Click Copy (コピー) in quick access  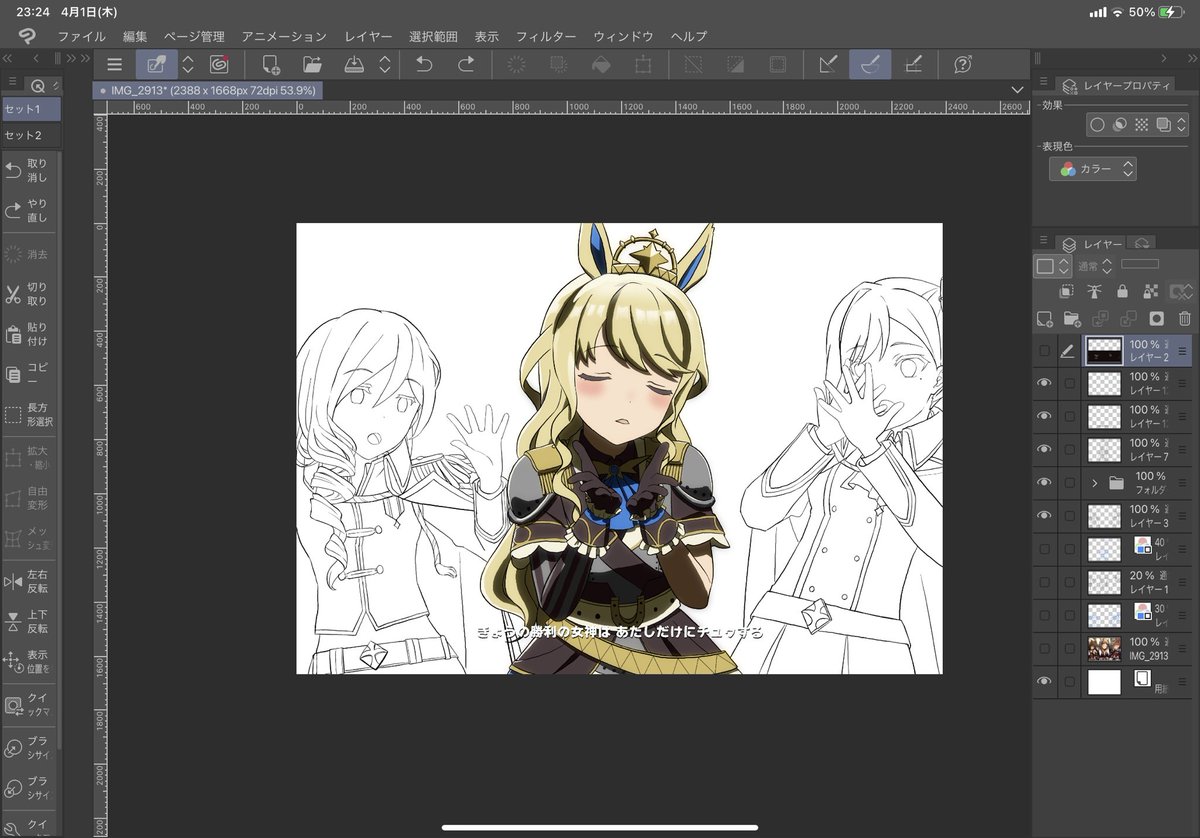(x=28, y=375)
